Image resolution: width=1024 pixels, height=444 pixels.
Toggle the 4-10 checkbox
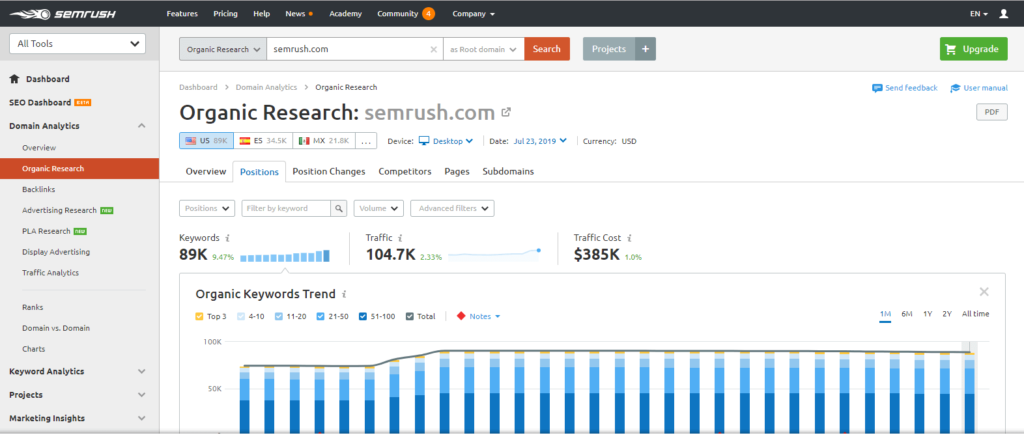click(x=239, y=317)
